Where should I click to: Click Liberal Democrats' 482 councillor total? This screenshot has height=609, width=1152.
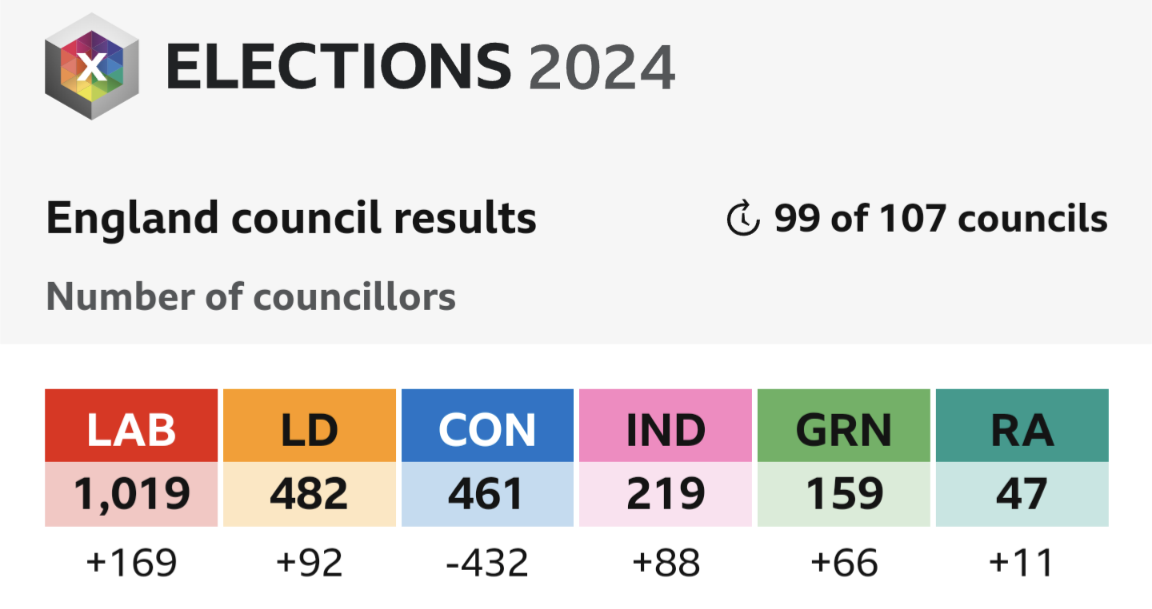[x=309, y=494]
